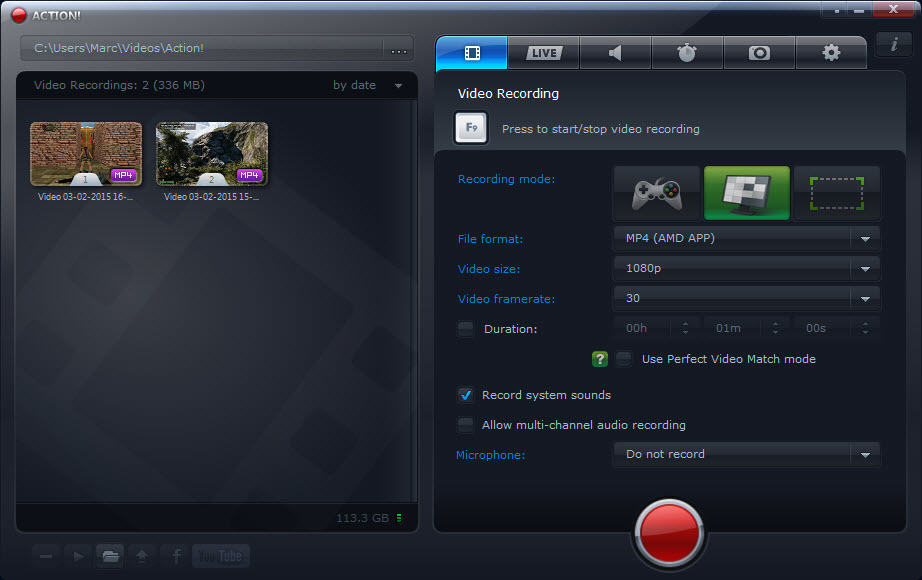This screenshot has height=580, width=922.
Task: Open the Video framerate dropdown
Action: (x=746, y=298)
